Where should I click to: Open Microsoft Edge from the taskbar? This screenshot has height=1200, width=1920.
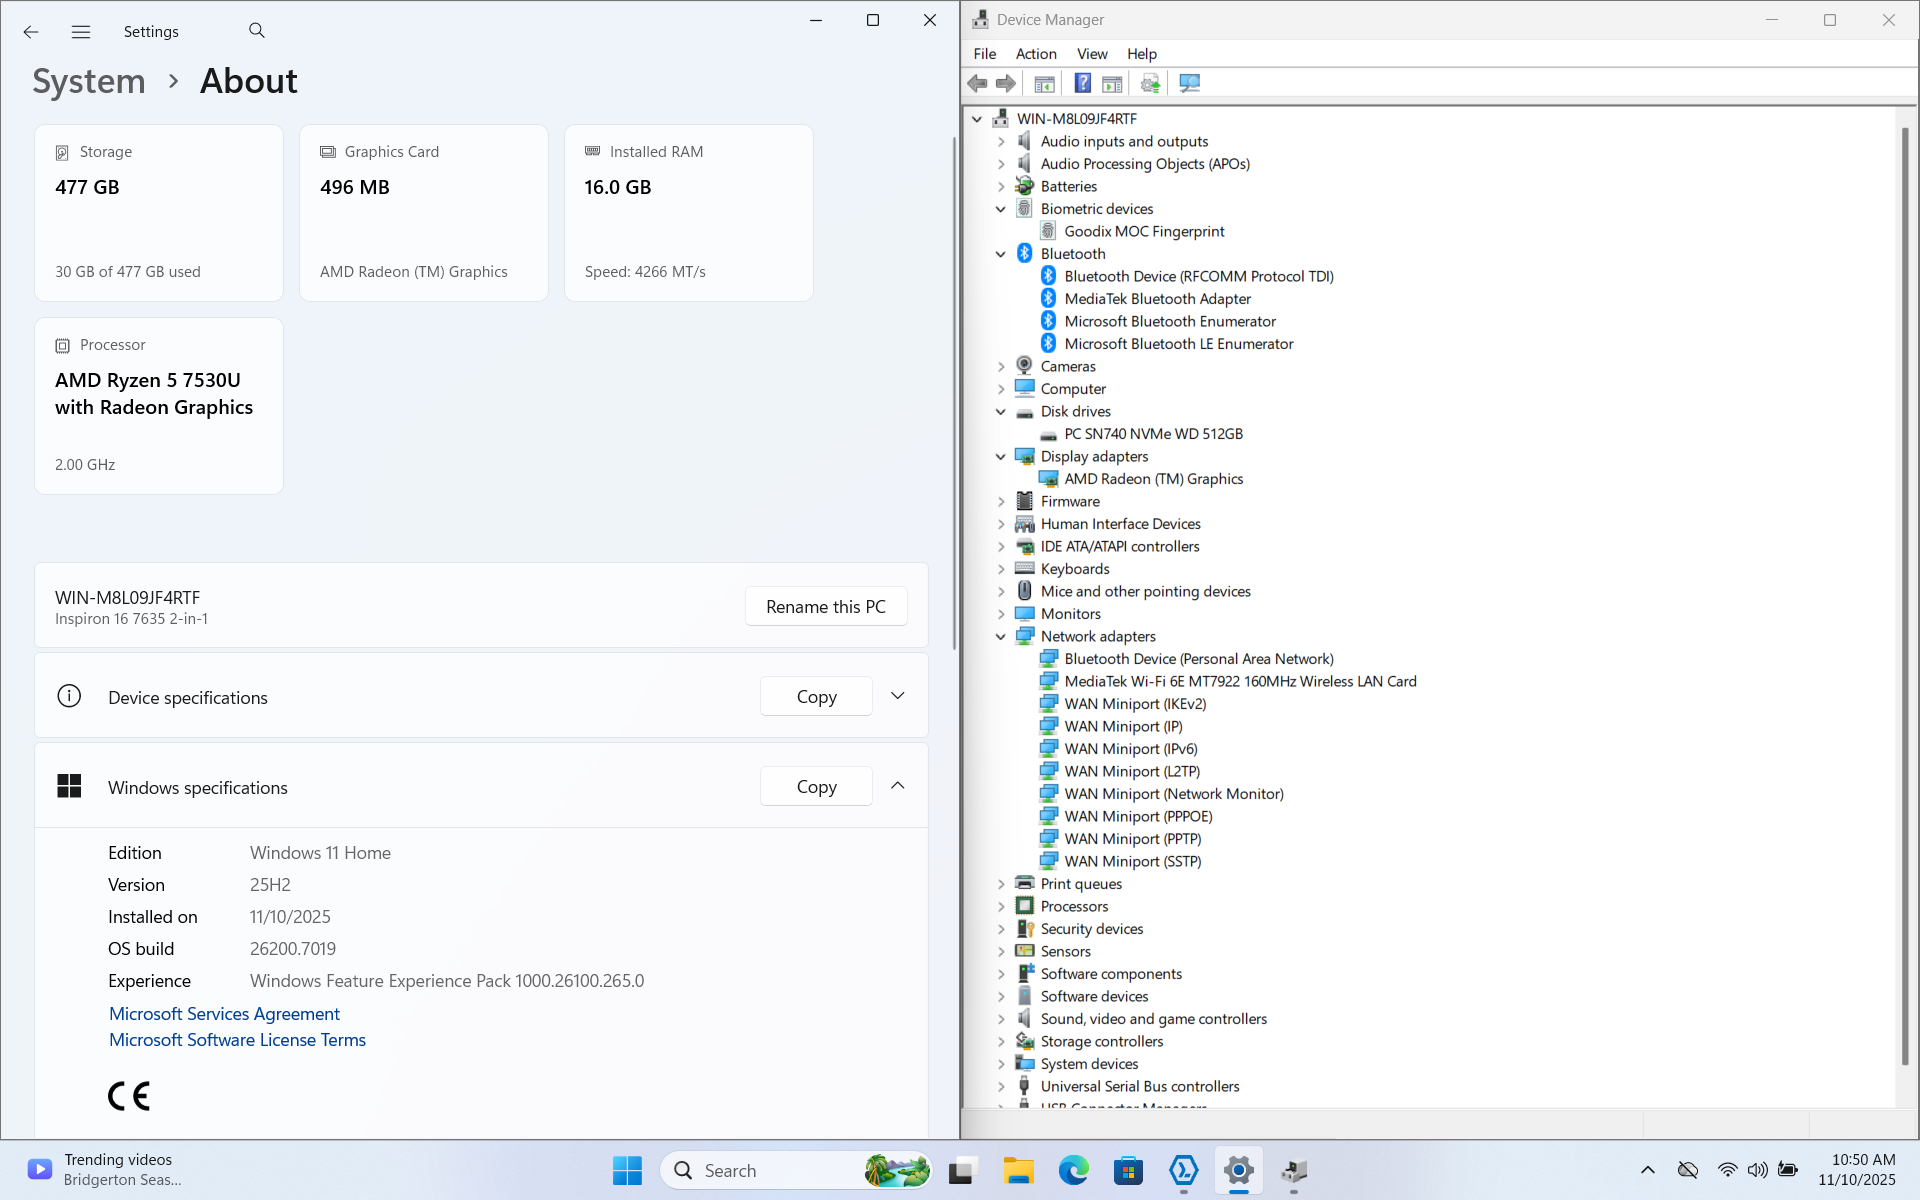click(x=1073, y=1170)
